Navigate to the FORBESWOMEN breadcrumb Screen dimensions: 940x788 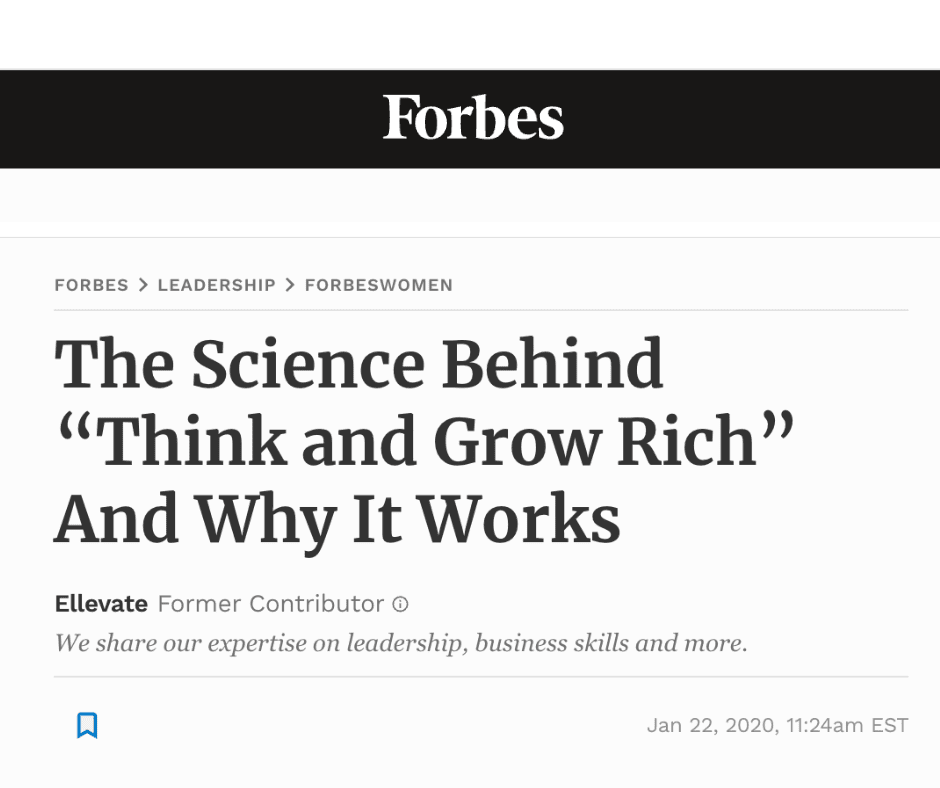[x=378, y=285]
